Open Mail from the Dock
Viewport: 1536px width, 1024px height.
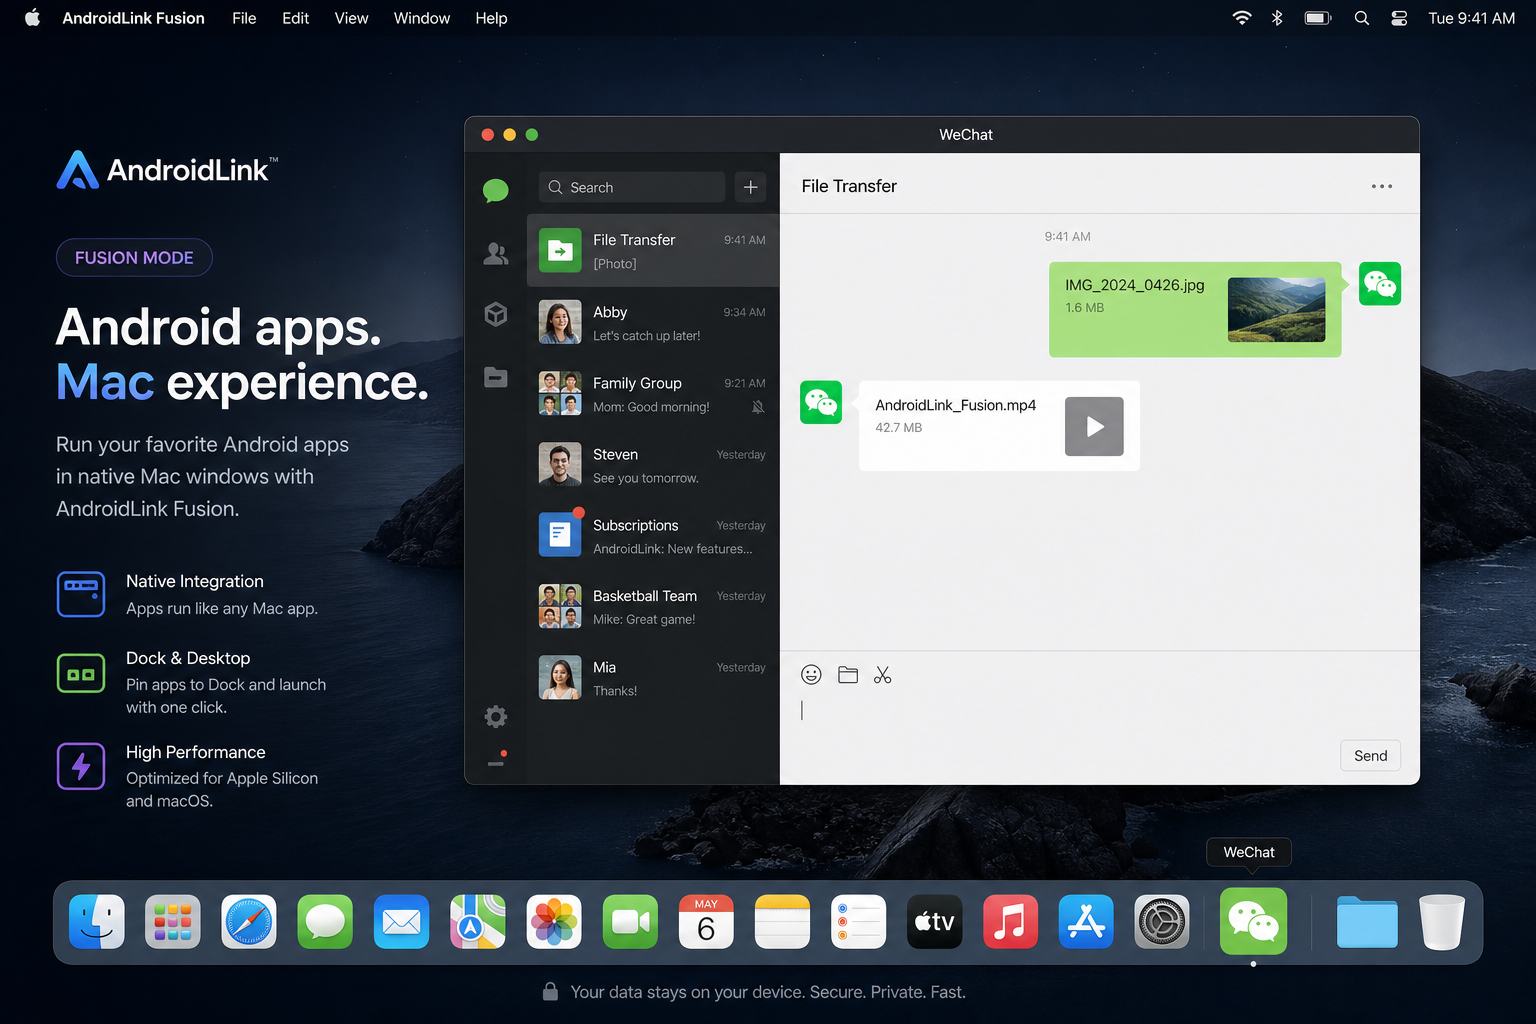[401, 921]
